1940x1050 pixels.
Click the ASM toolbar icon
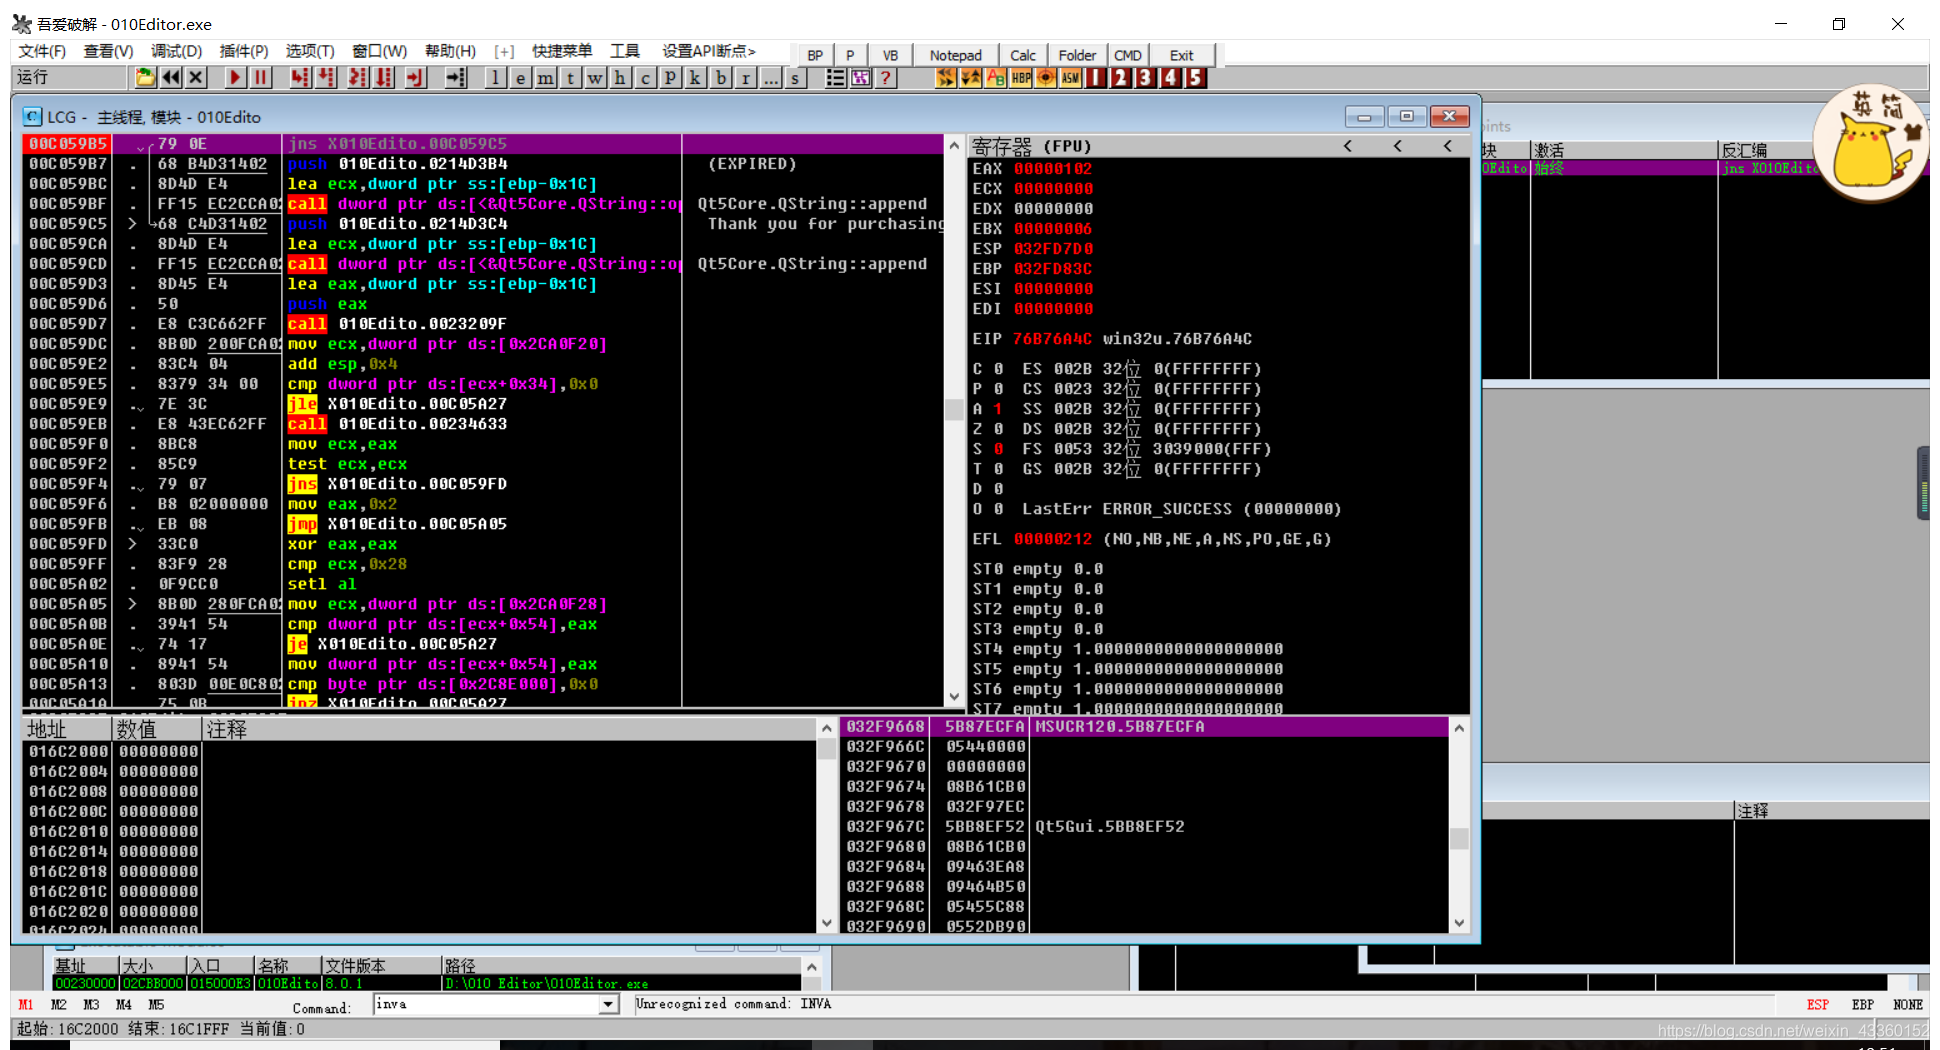coord(1071,78)
